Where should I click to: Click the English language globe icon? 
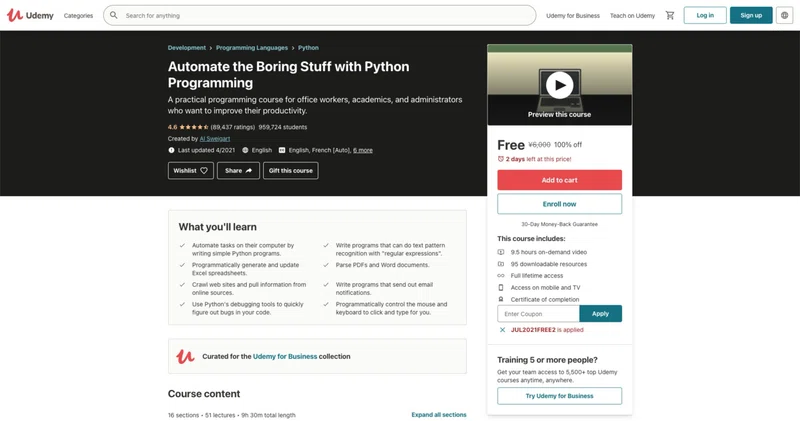click(245, 150)
